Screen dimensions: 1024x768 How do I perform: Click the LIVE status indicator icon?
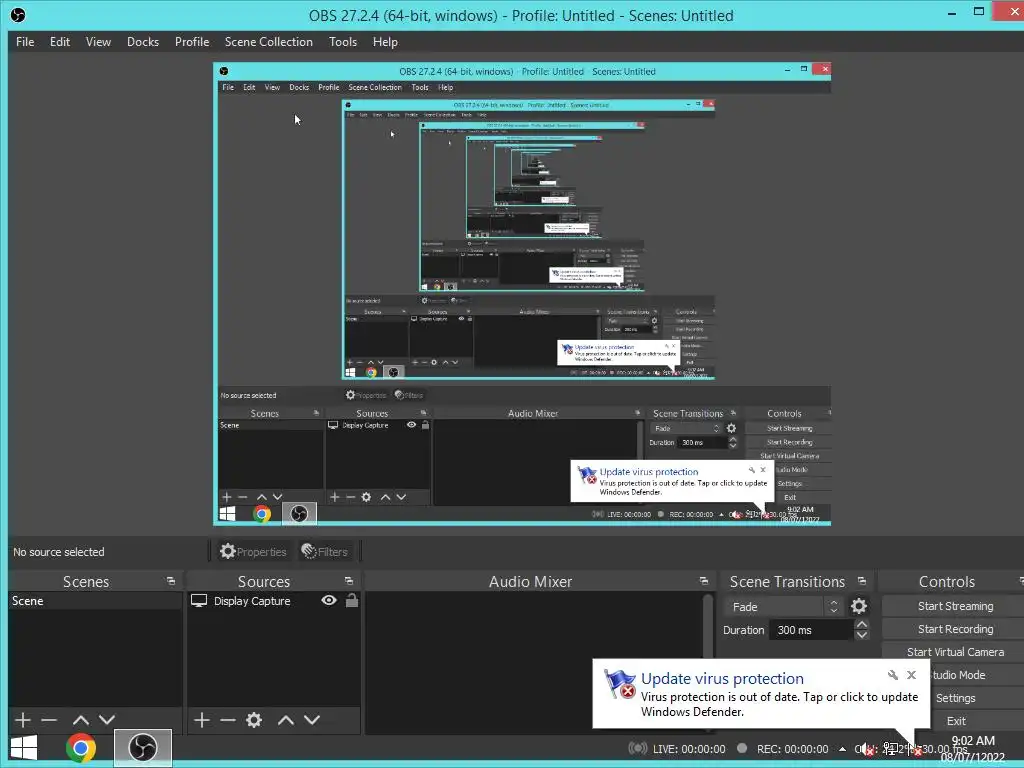tap(637, 748)
